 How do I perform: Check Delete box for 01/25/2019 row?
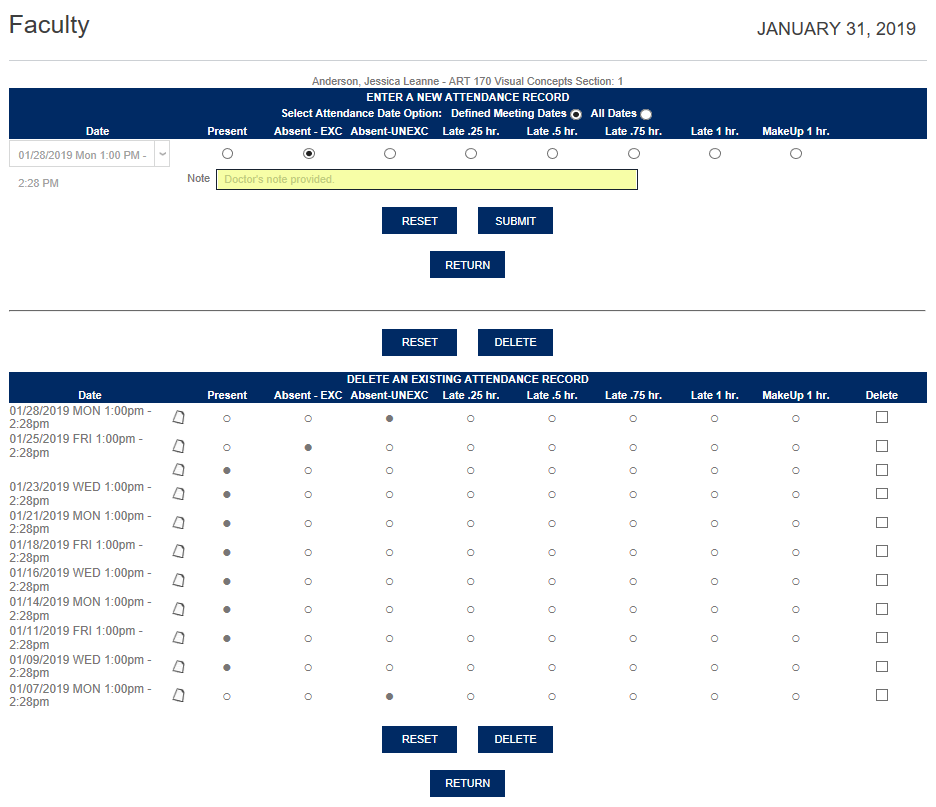point(882,446)
